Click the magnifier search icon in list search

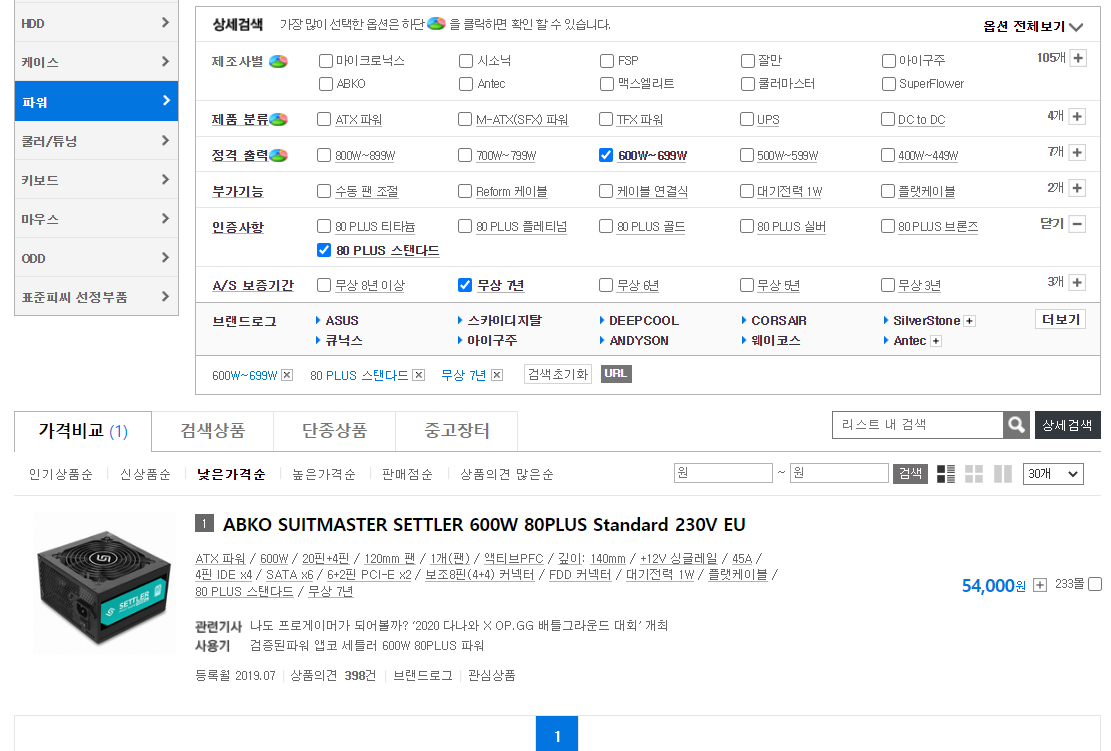(1017, 425)
